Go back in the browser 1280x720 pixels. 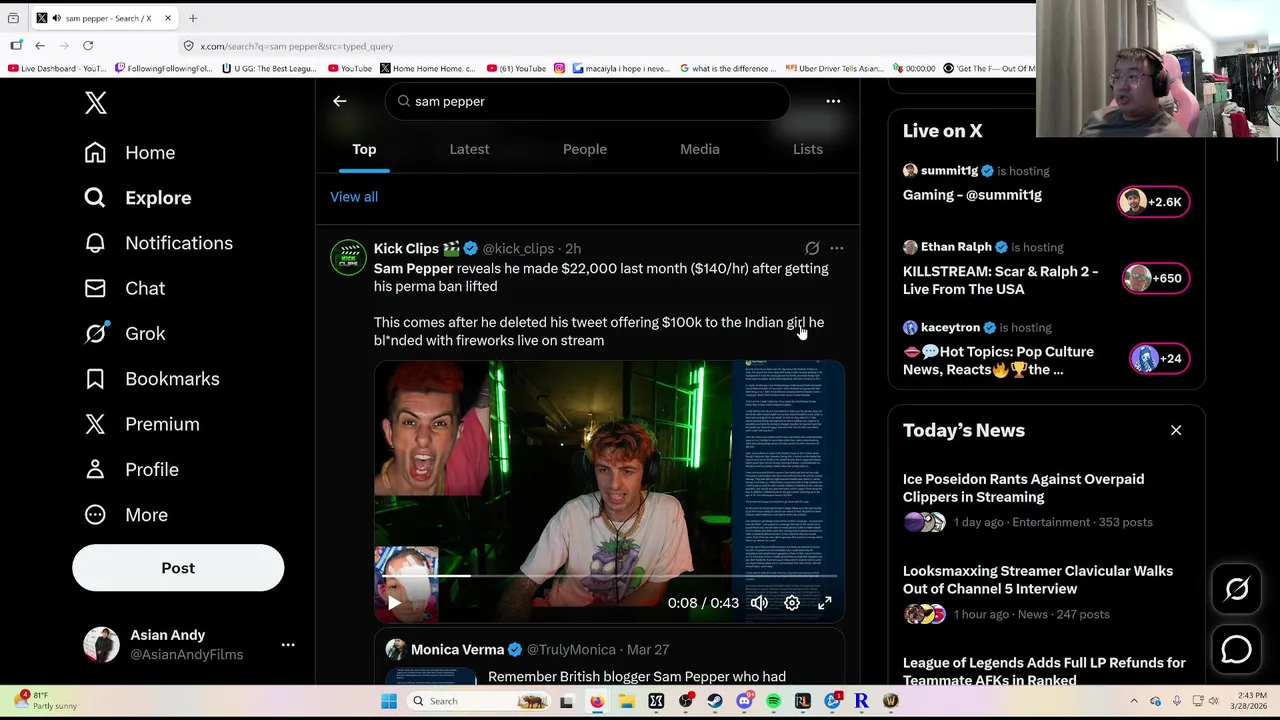[x=40, y=46]
